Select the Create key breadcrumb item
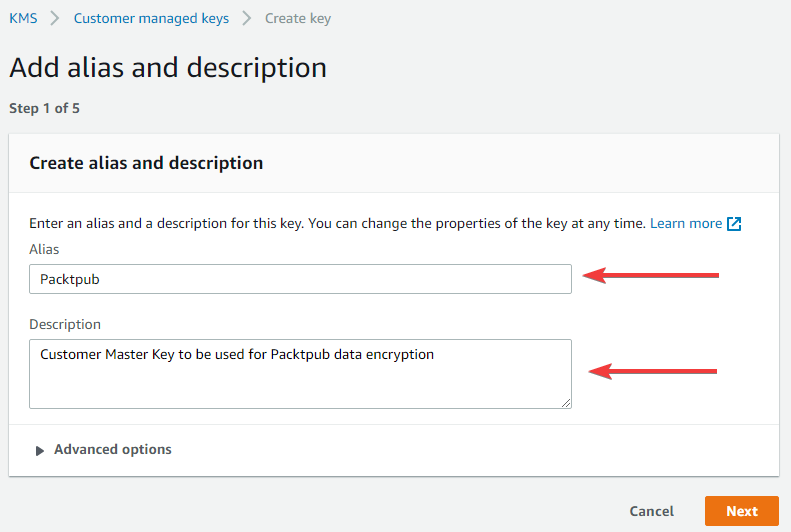The width and height of the screenshot is (791, 532). pos(298,18)
